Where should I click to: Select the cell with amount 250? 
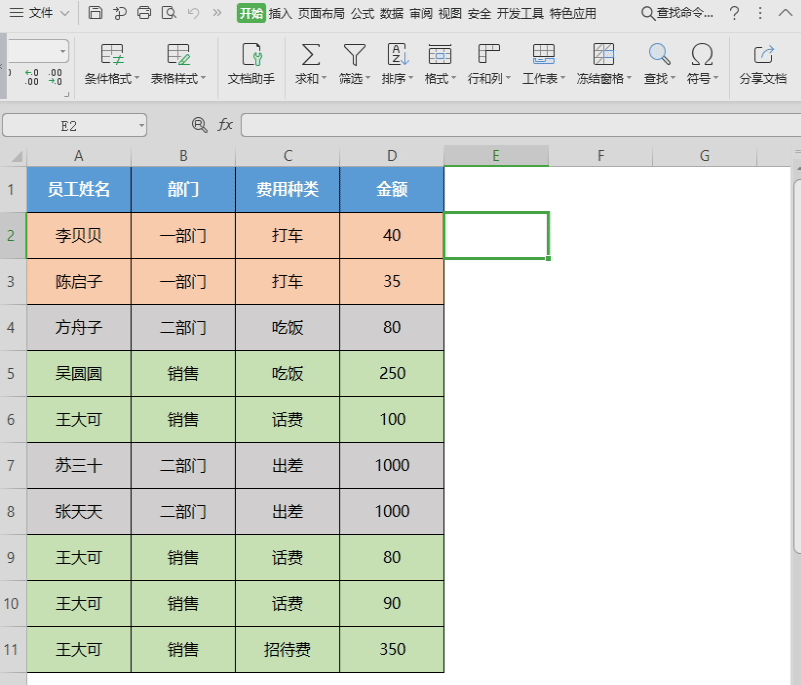pyautogui.click(x=392, y=373)
